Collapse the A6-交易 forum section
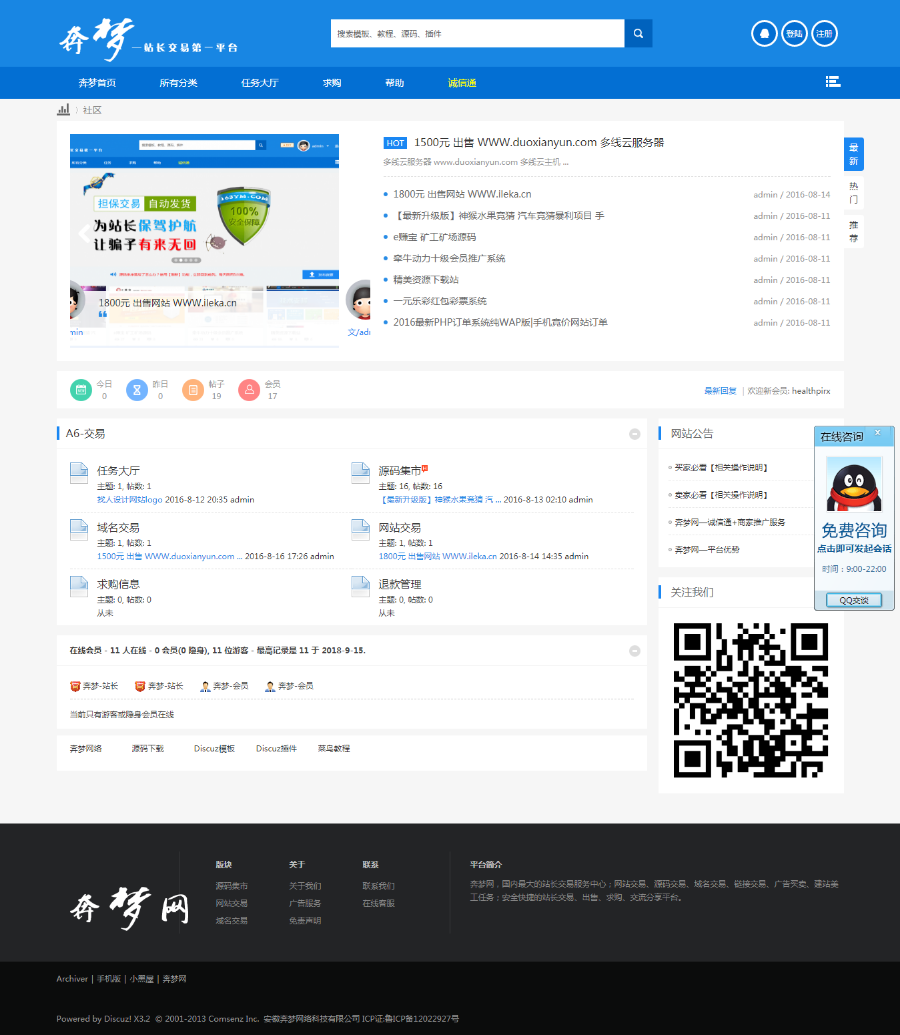Screen dimensions: 900x1035 634,434
